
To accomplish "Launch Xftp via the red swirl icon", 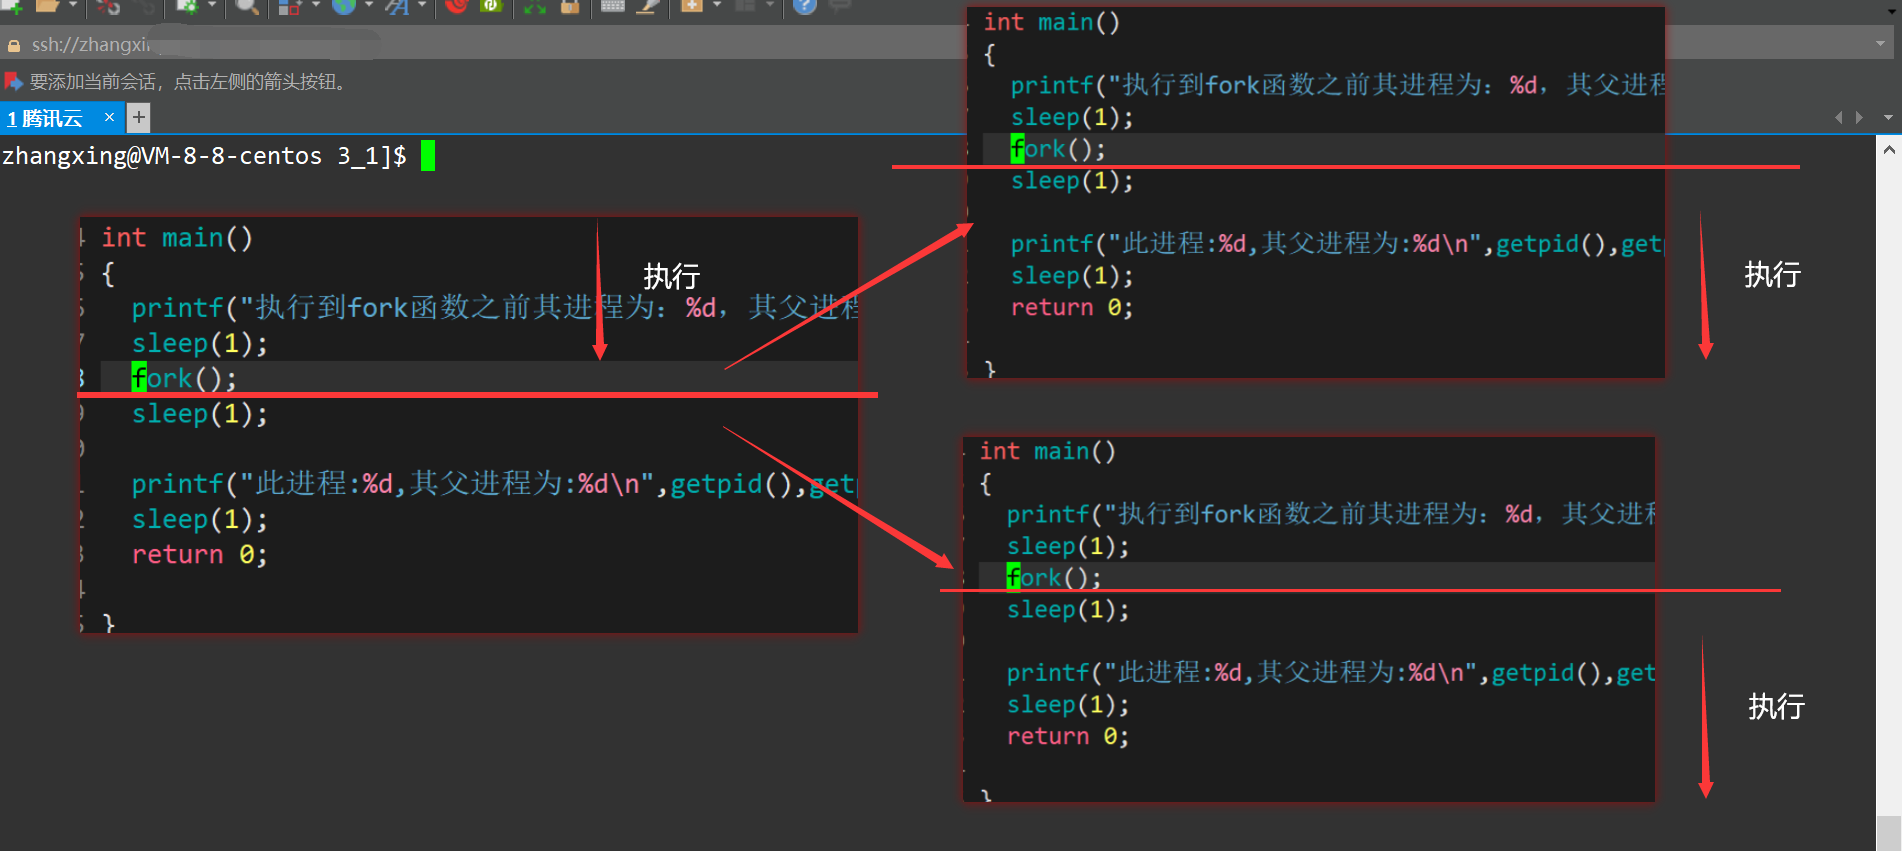I will coord(457,6).
